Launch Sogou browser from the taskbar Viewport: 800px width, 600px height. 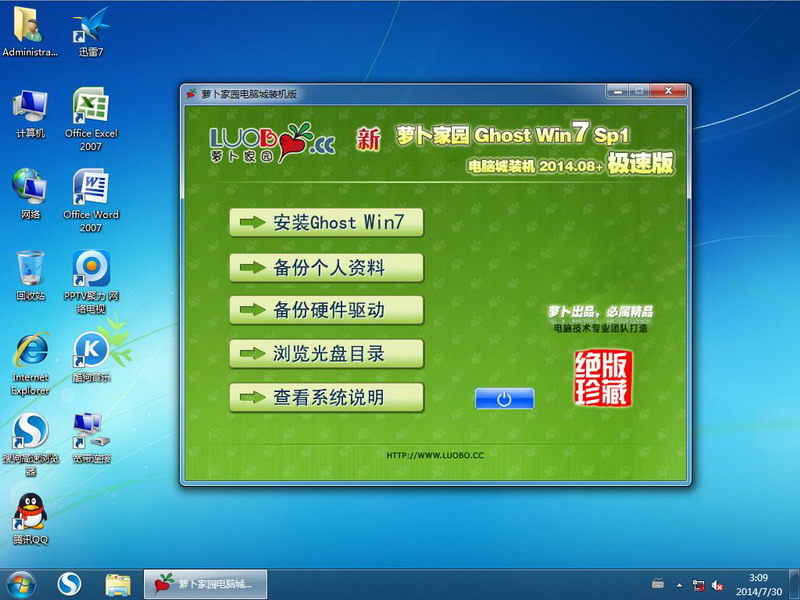point(69,585)
